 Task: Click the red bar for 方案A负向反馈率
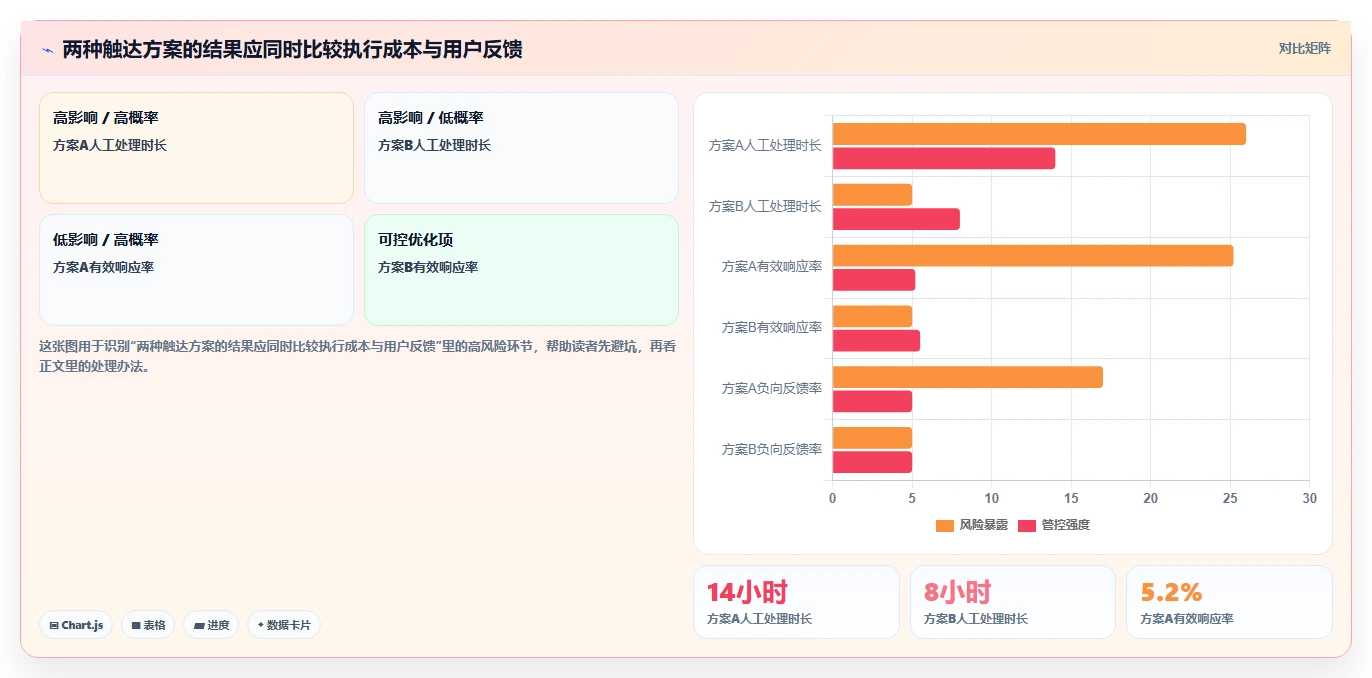pyautogui.click(x=872, y=401)
